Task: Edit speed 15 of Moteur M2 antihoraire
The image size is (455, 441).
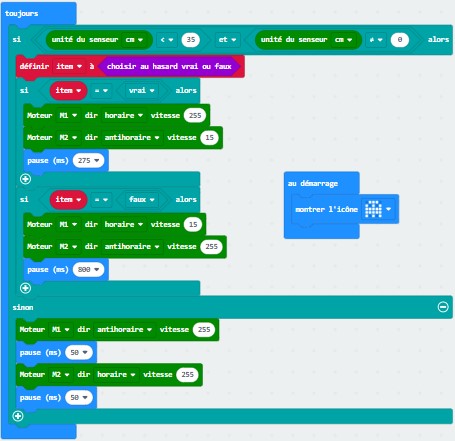Action: click(x=209, y=137)
